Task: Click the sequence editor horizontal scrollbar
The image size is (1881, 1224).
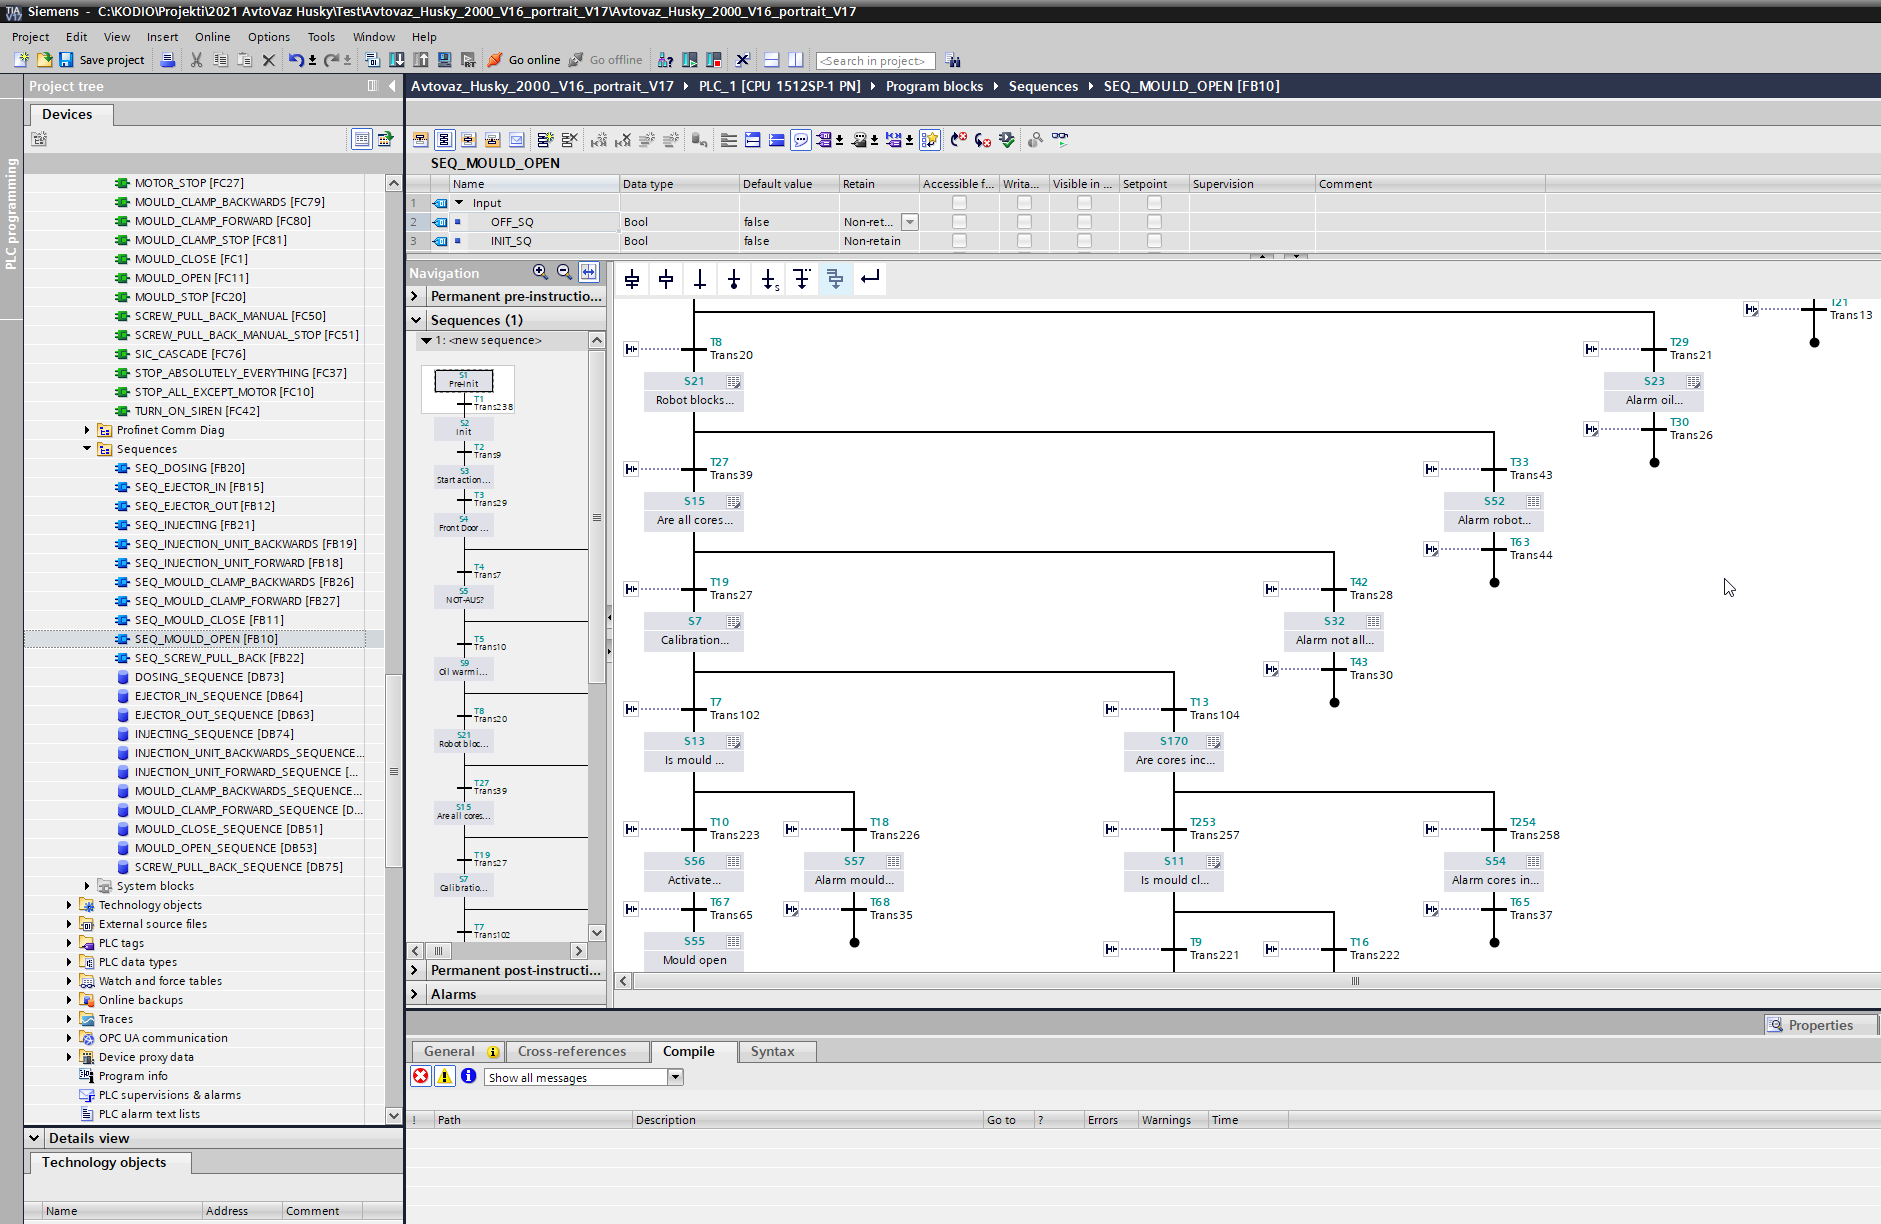Action: click(1354, 981)
